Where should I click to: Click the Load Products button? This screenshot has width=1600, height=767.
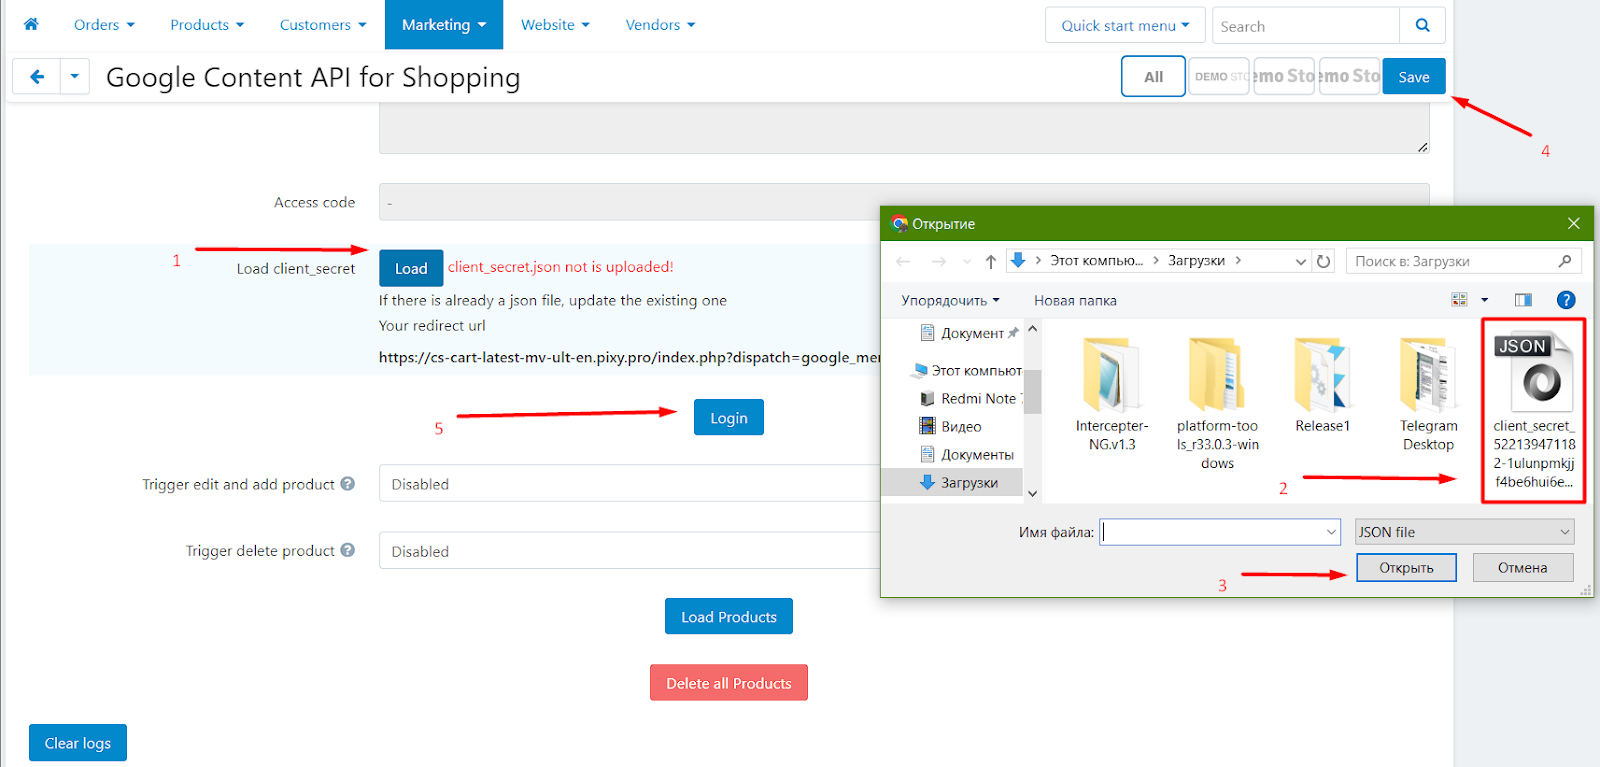coord(729,616)
